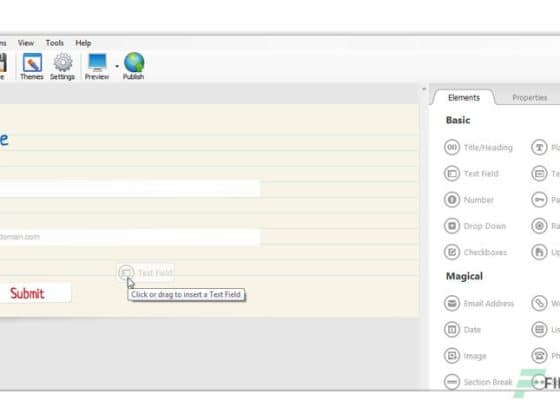Click the Basic section heading
The width and height of the screenshot is (560, 420).
[x=458, y=120]
